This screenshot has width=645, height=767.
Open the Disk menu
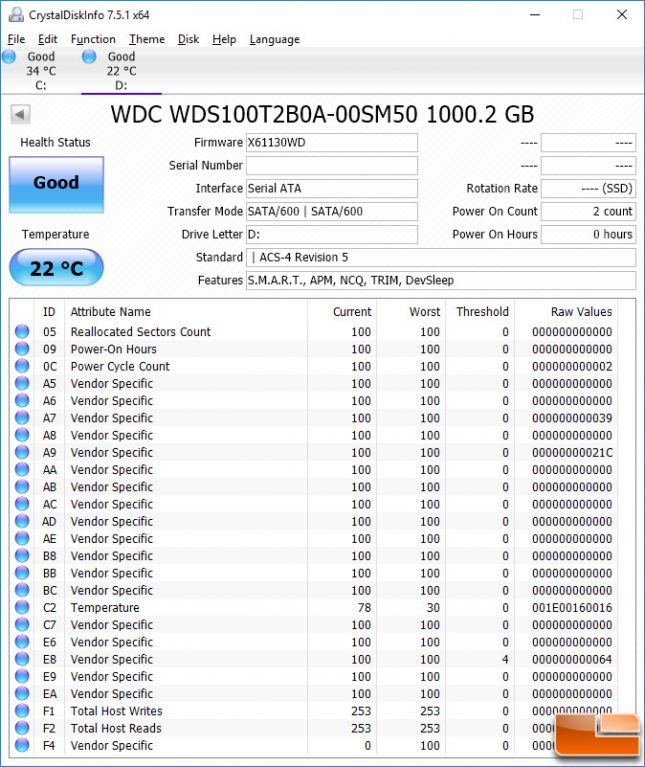188,39
